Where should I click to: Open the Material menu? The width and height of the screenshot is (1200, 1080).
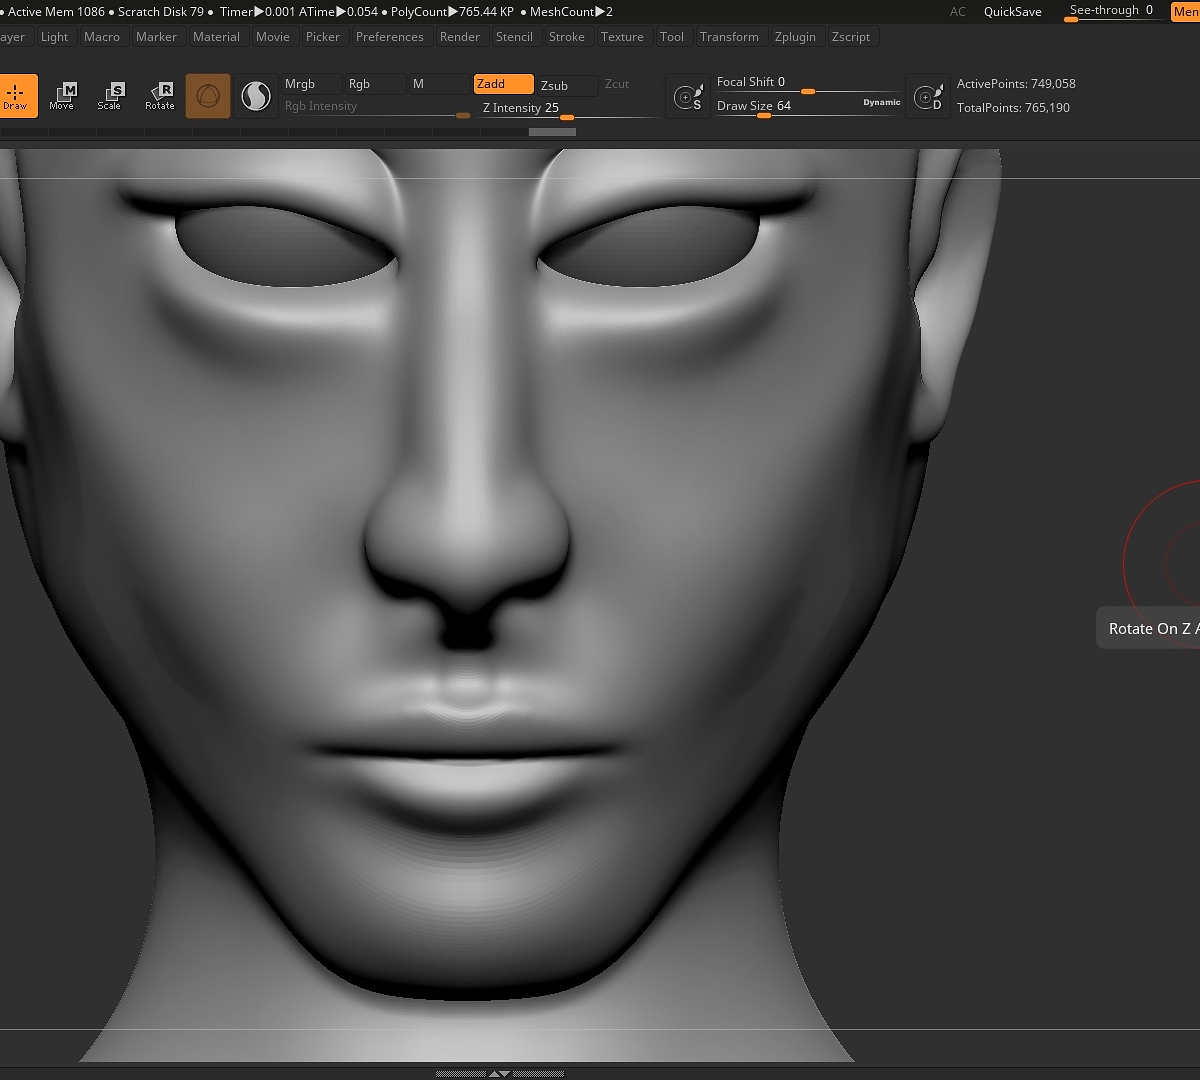[x=217, y=37]
